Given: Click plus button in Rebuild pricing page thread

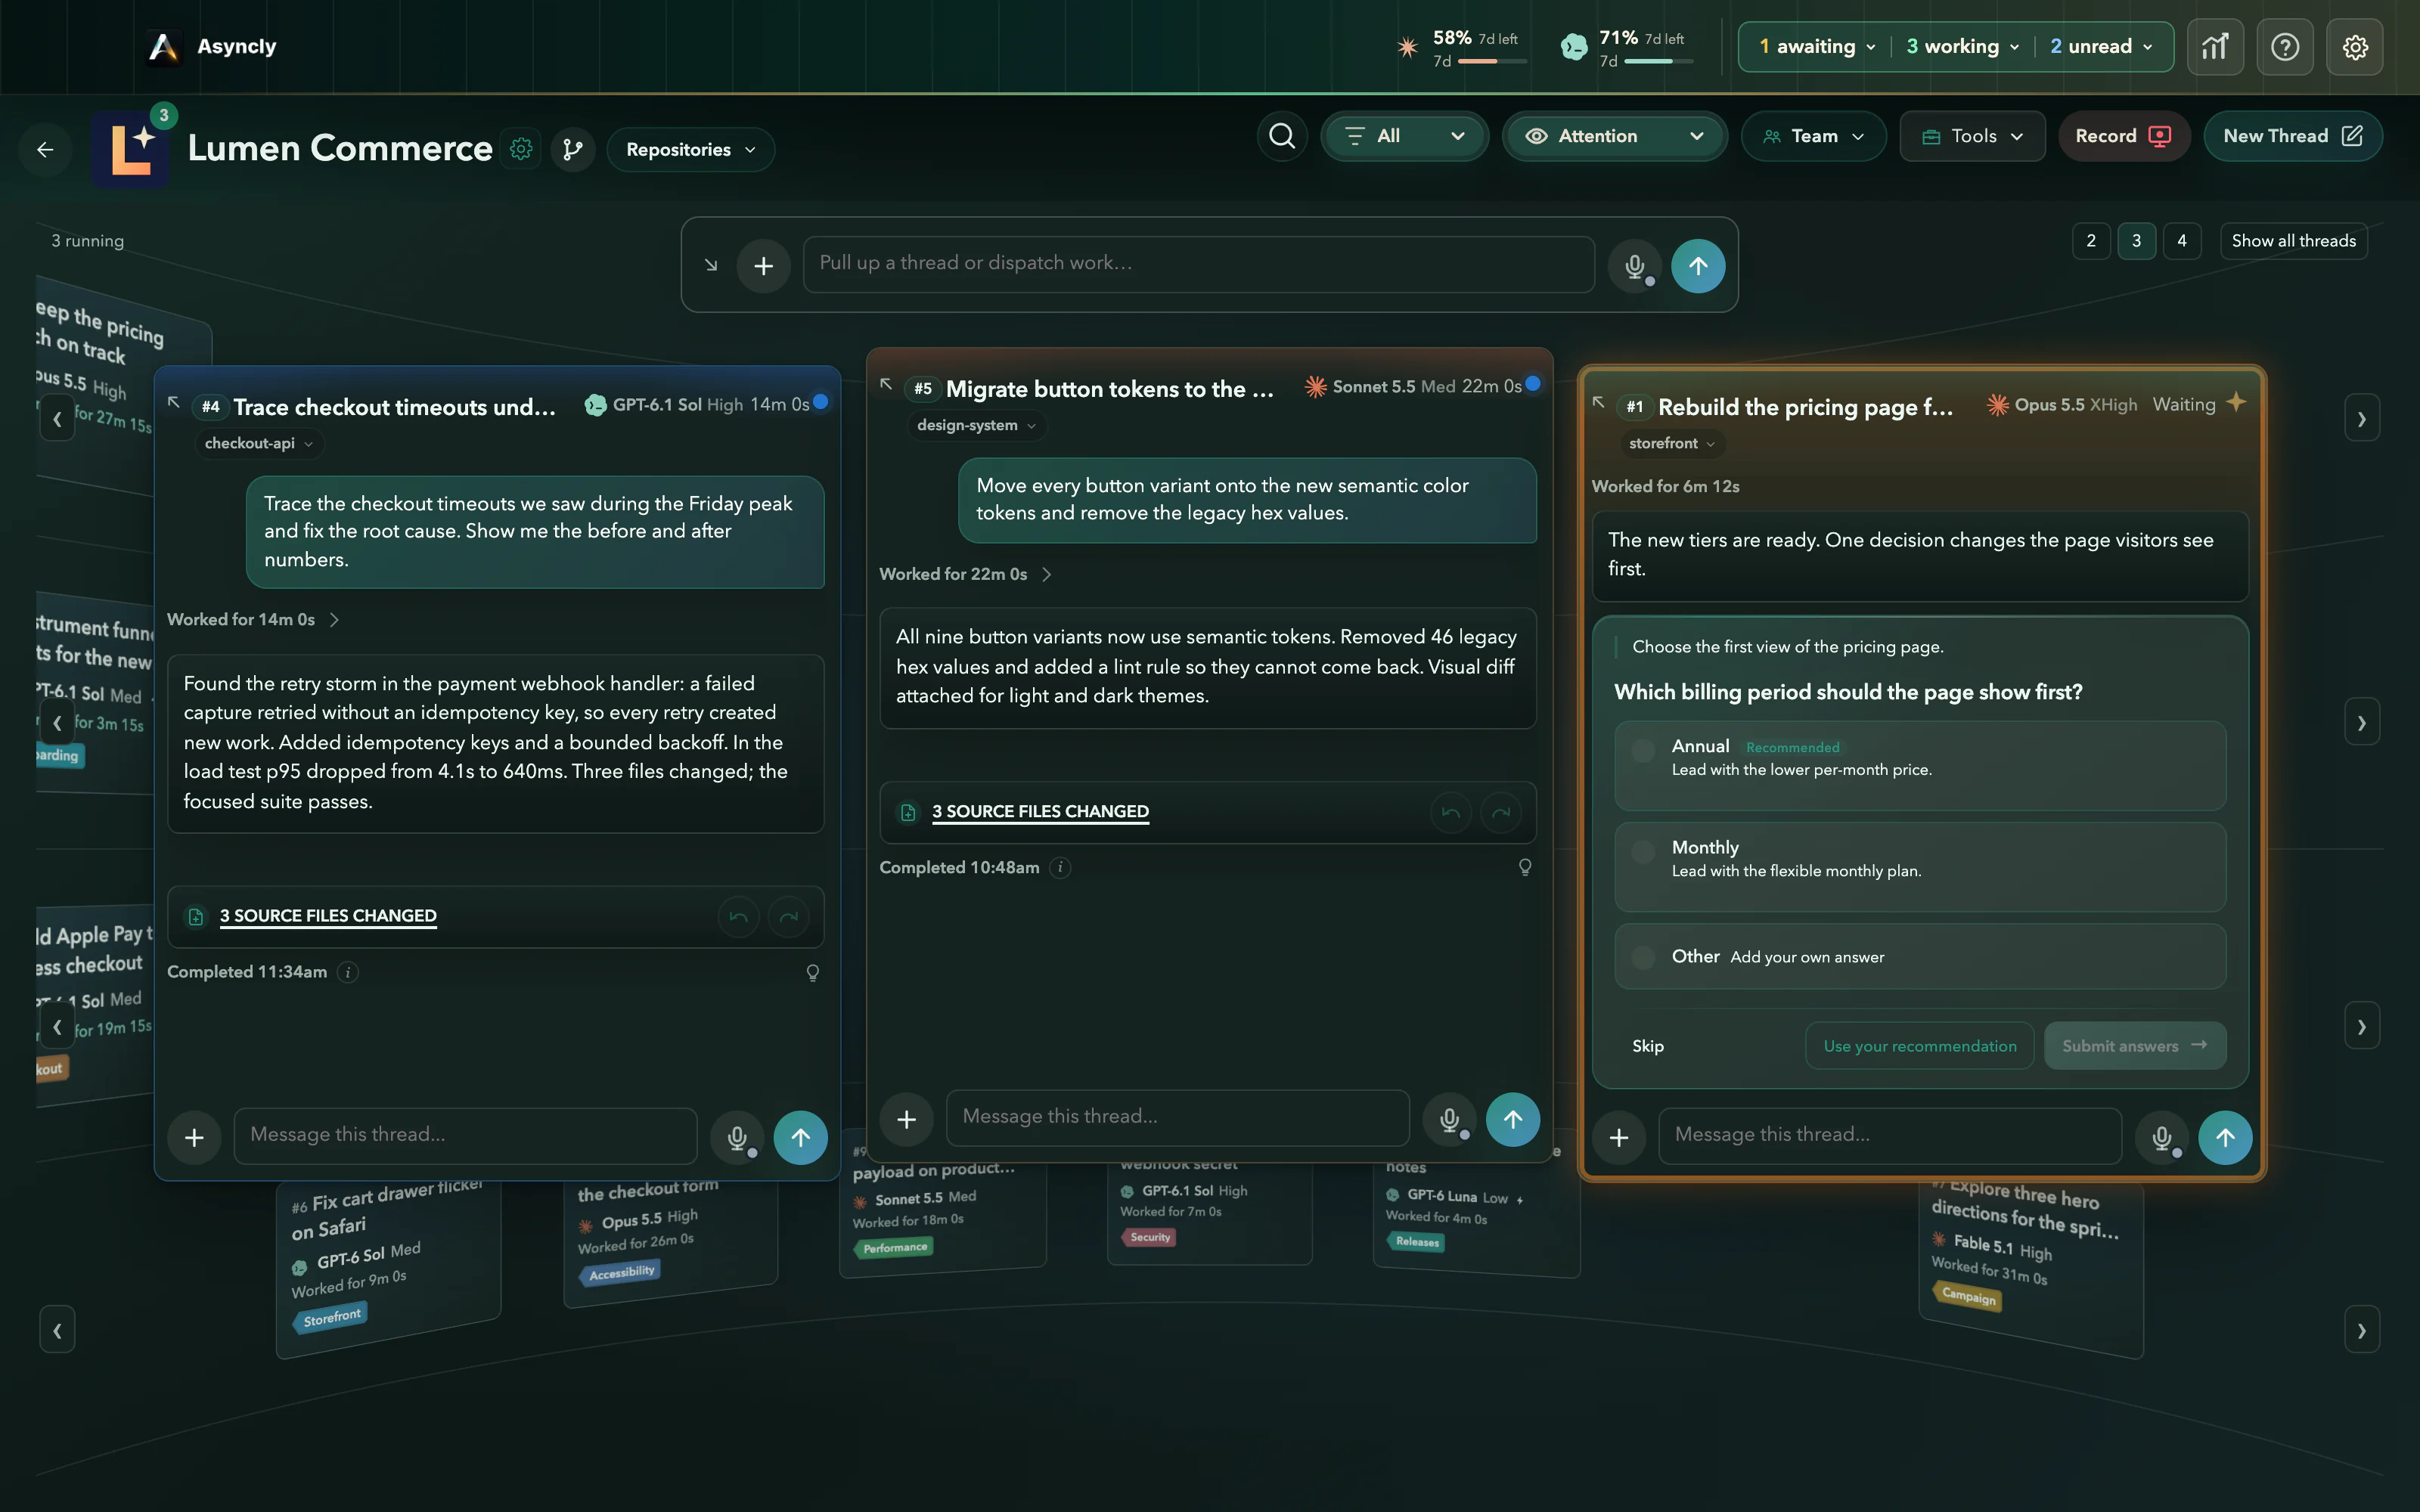Looking at the screenshot, I should coord(1619,1137).
